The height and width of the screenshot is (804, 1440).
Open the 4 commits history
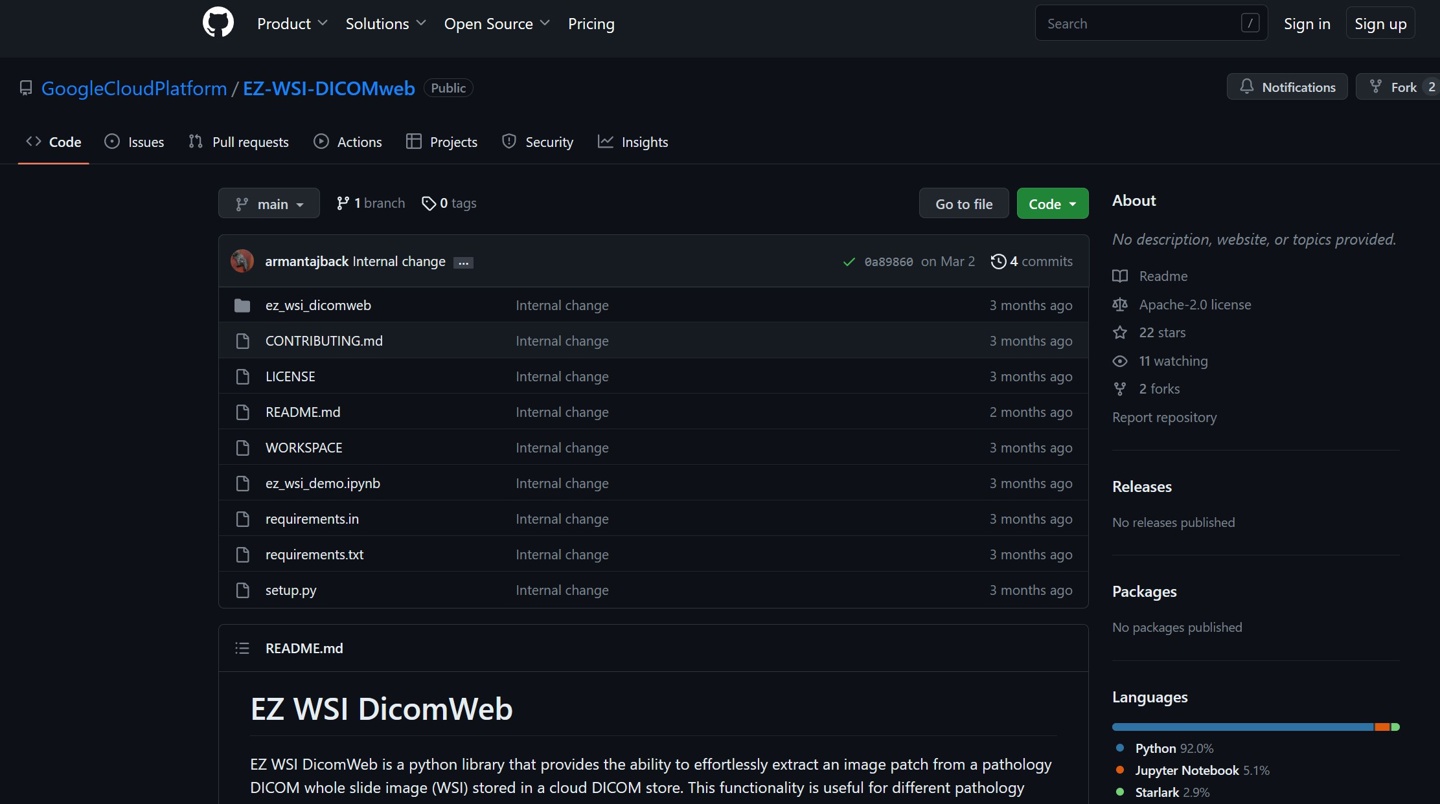(1031, 261)
